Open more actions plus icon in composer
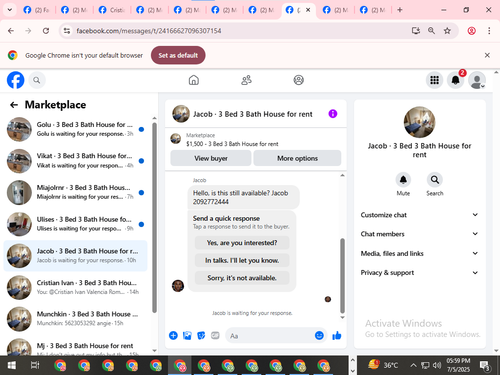 click(x=173, y=335)
